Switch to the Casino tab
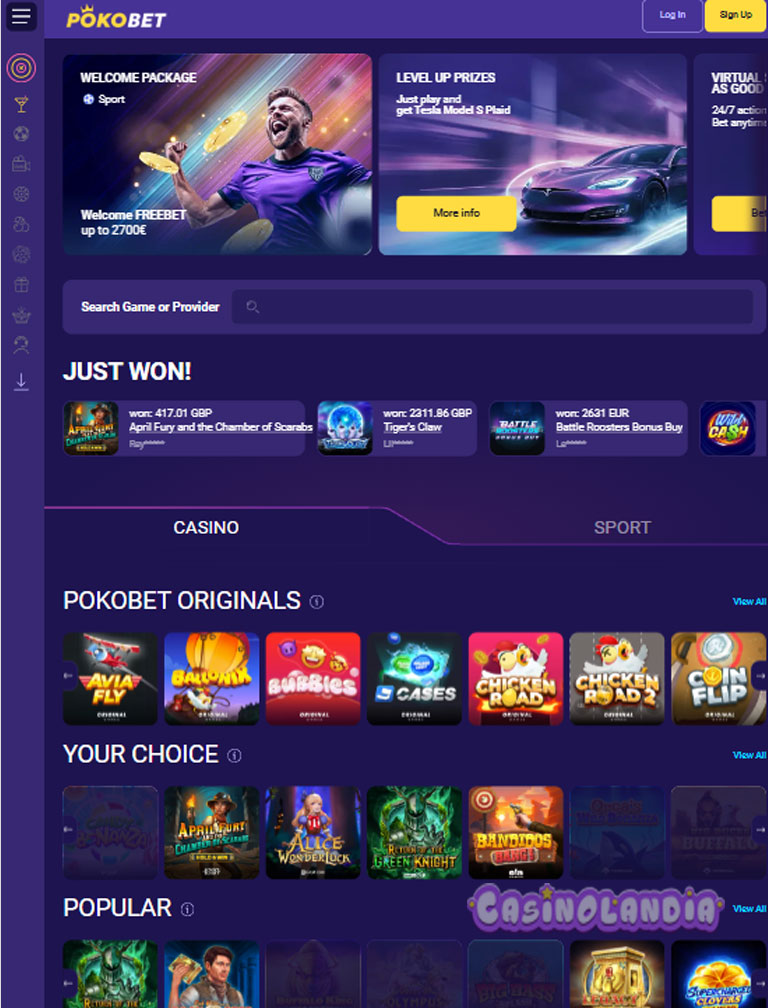The image size is (768, 1008). pyautogui.click(x=206, y=527)
